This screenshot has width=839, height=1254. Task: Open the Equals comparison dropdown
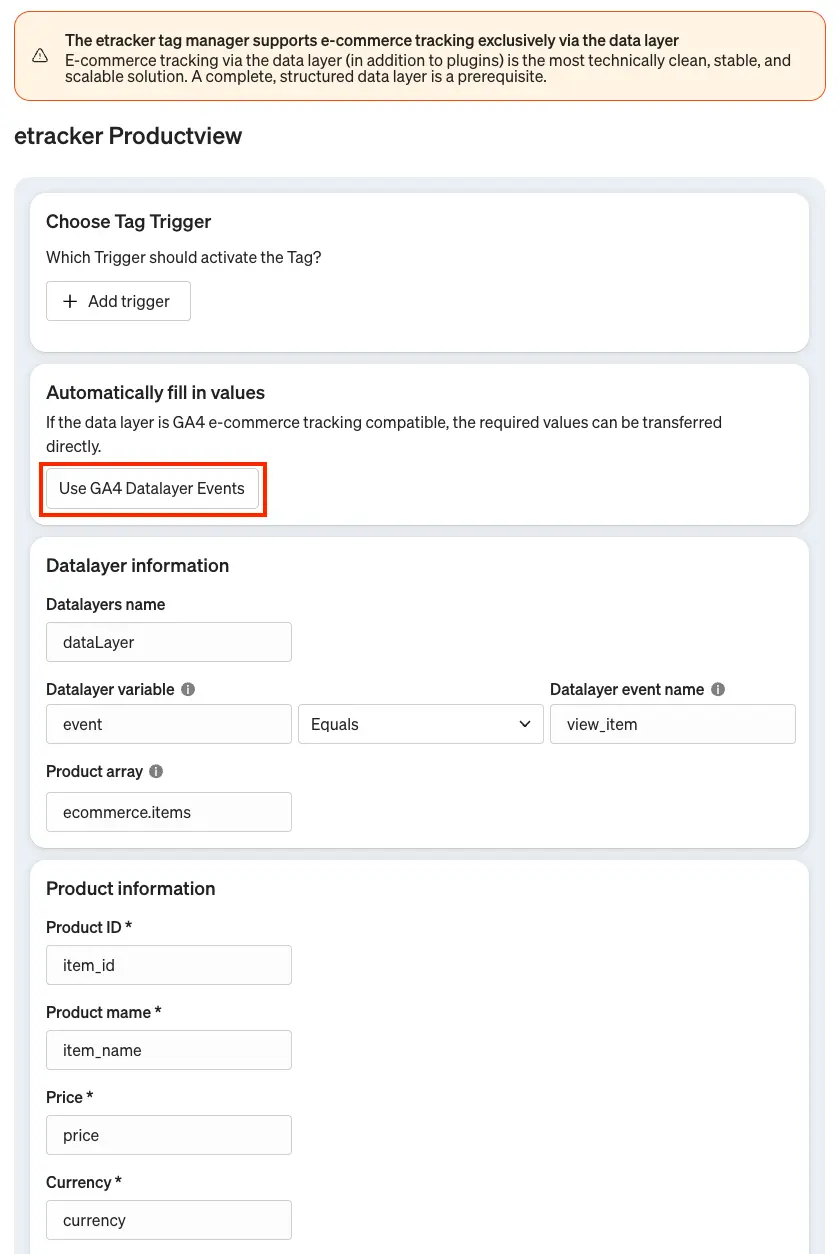[x=420, y=724]
